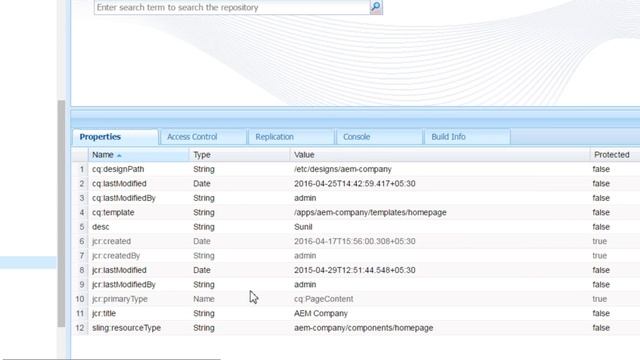Select the jcr:created property name
640x360 pixels.
click(x=111, y=241)
